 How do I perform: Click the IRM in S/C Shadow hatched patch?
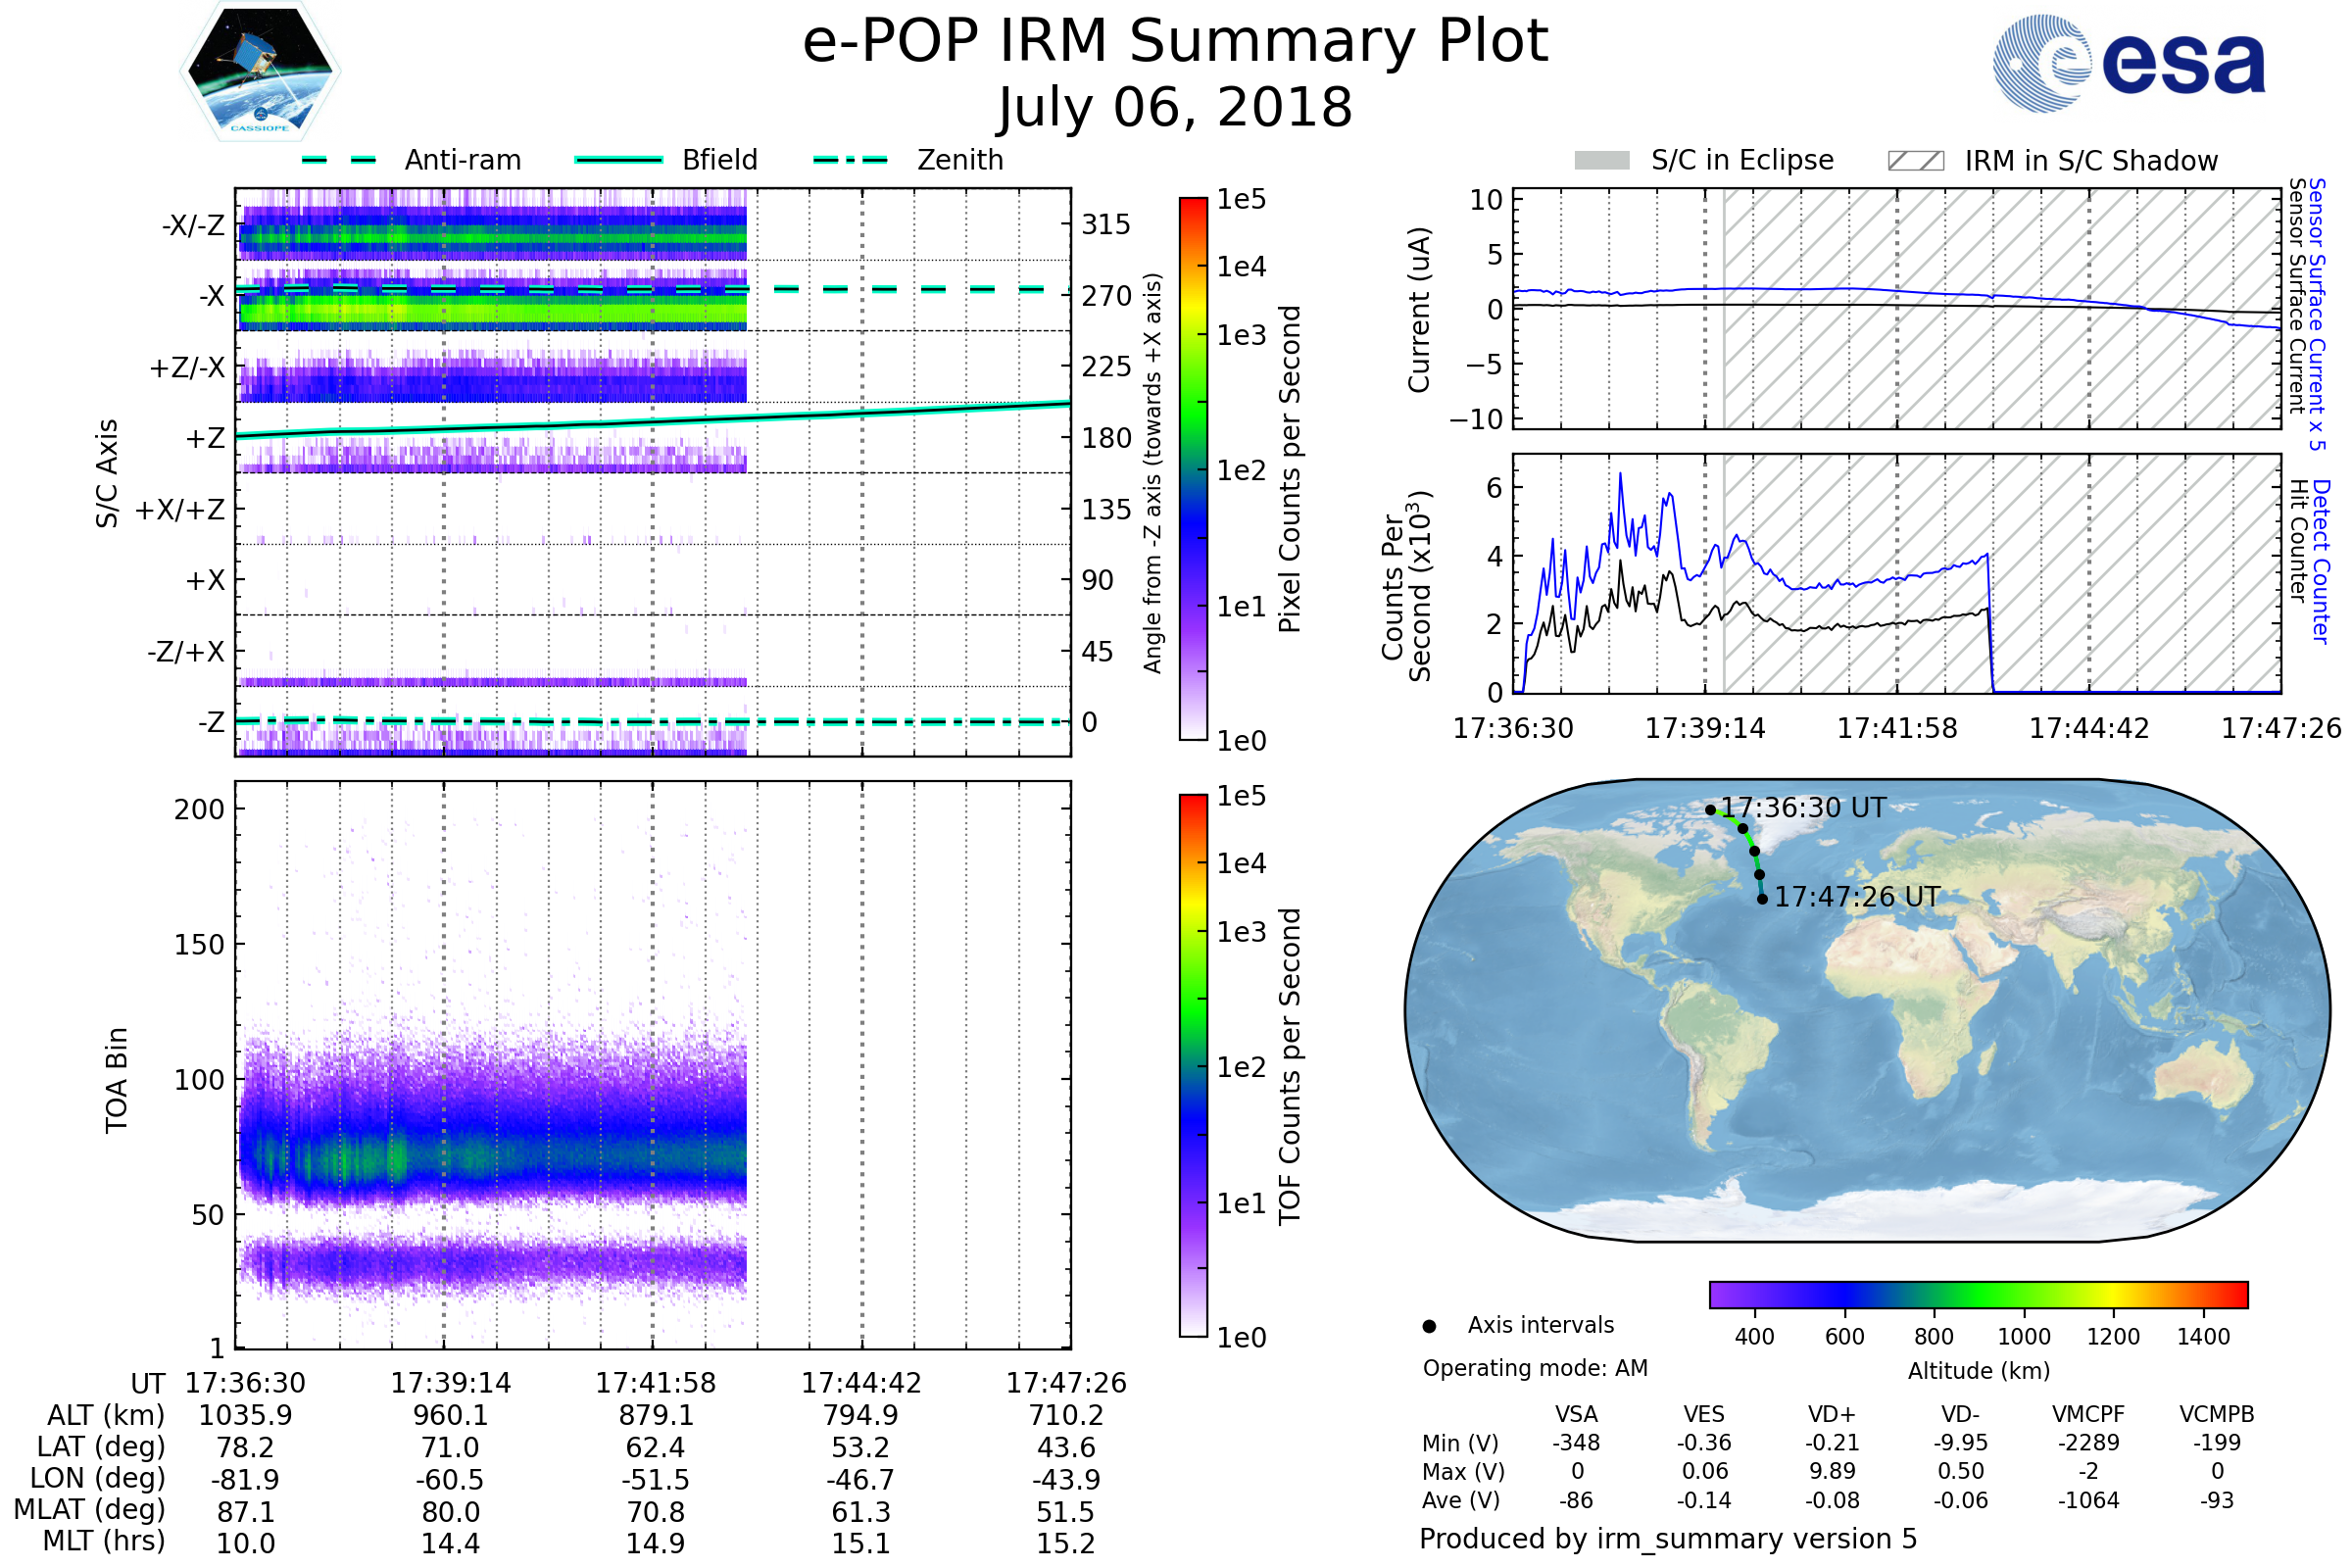click(1915, 161)
